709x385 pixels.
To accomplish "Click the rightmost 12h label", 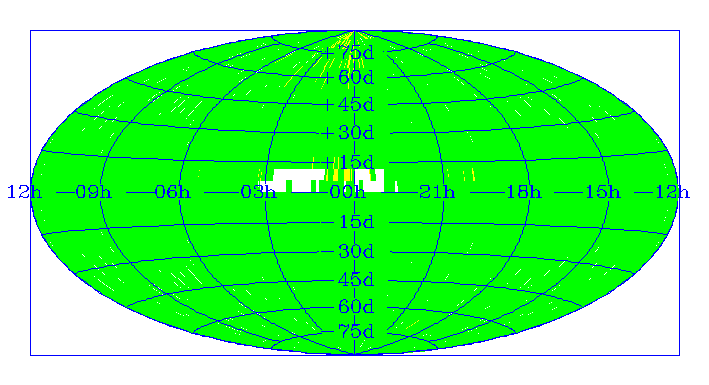I will click(x=672, y=192).
